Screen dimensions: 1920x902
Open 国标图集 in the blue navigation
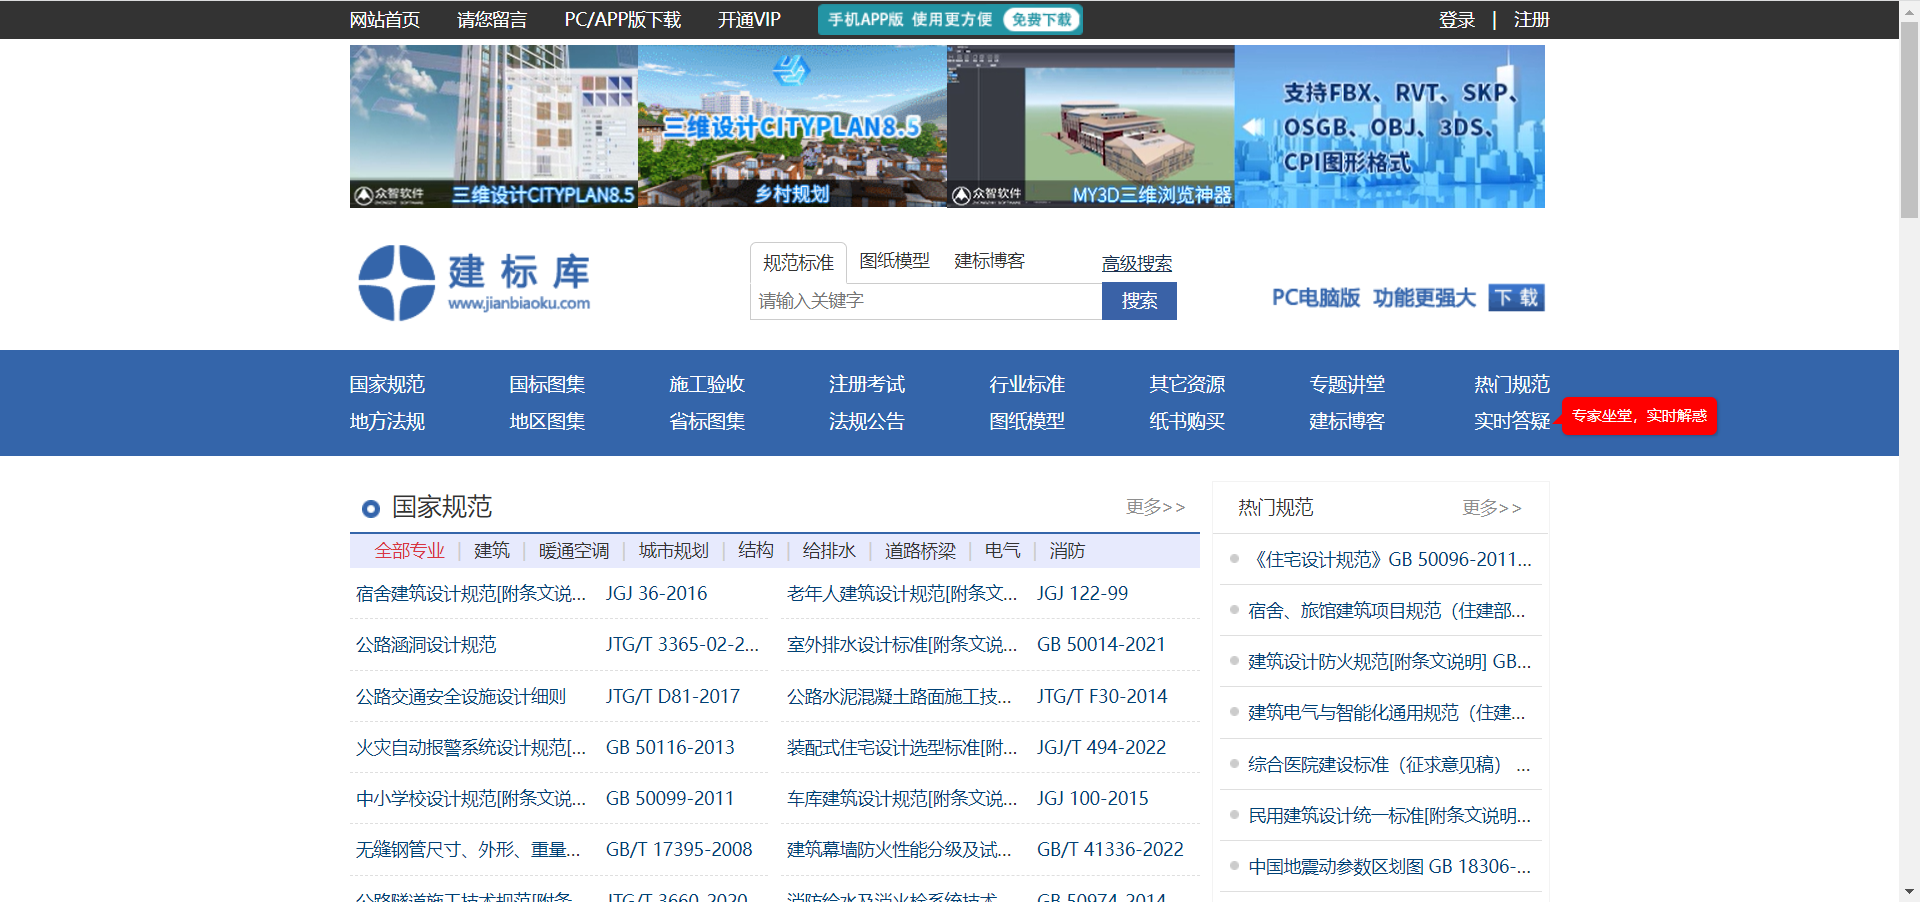coord(547,384)
